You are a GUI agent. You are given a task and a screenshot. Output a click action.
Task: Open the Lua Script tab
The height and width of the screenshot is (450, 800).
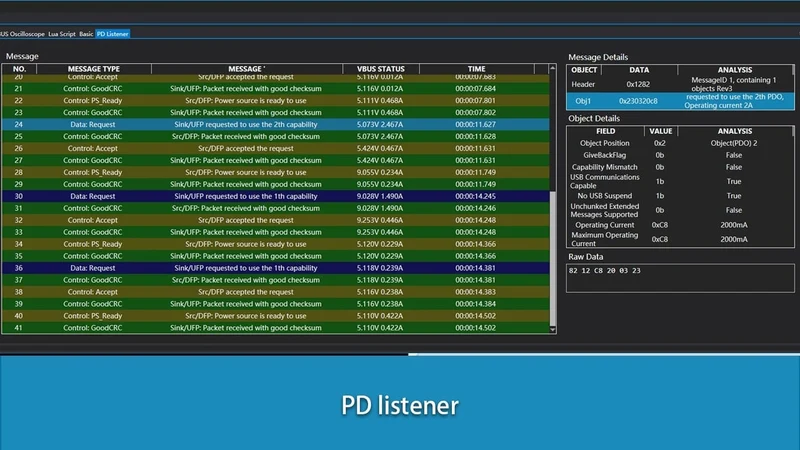click(62, 34)
